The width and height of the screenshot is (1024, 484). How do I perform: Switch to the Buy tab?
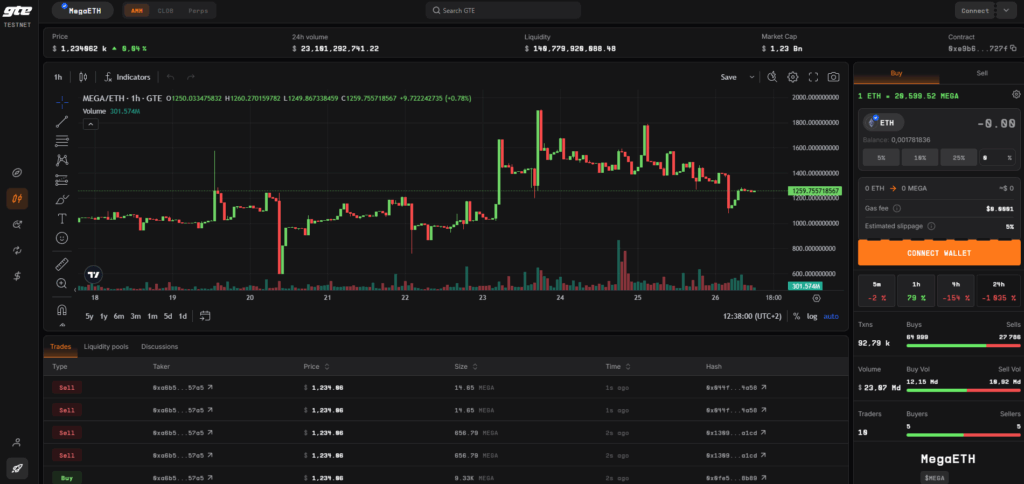click(896, 73)
